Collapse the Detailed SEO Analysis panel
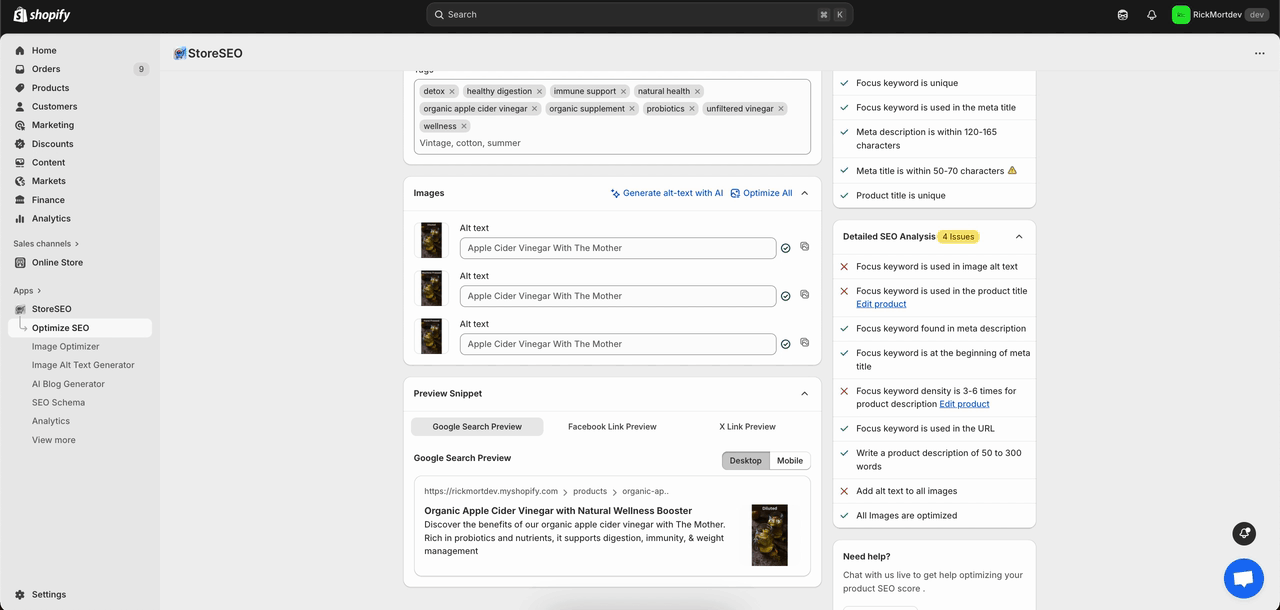The height and width of the screenshot is (610, 1280). [1019, 237]
